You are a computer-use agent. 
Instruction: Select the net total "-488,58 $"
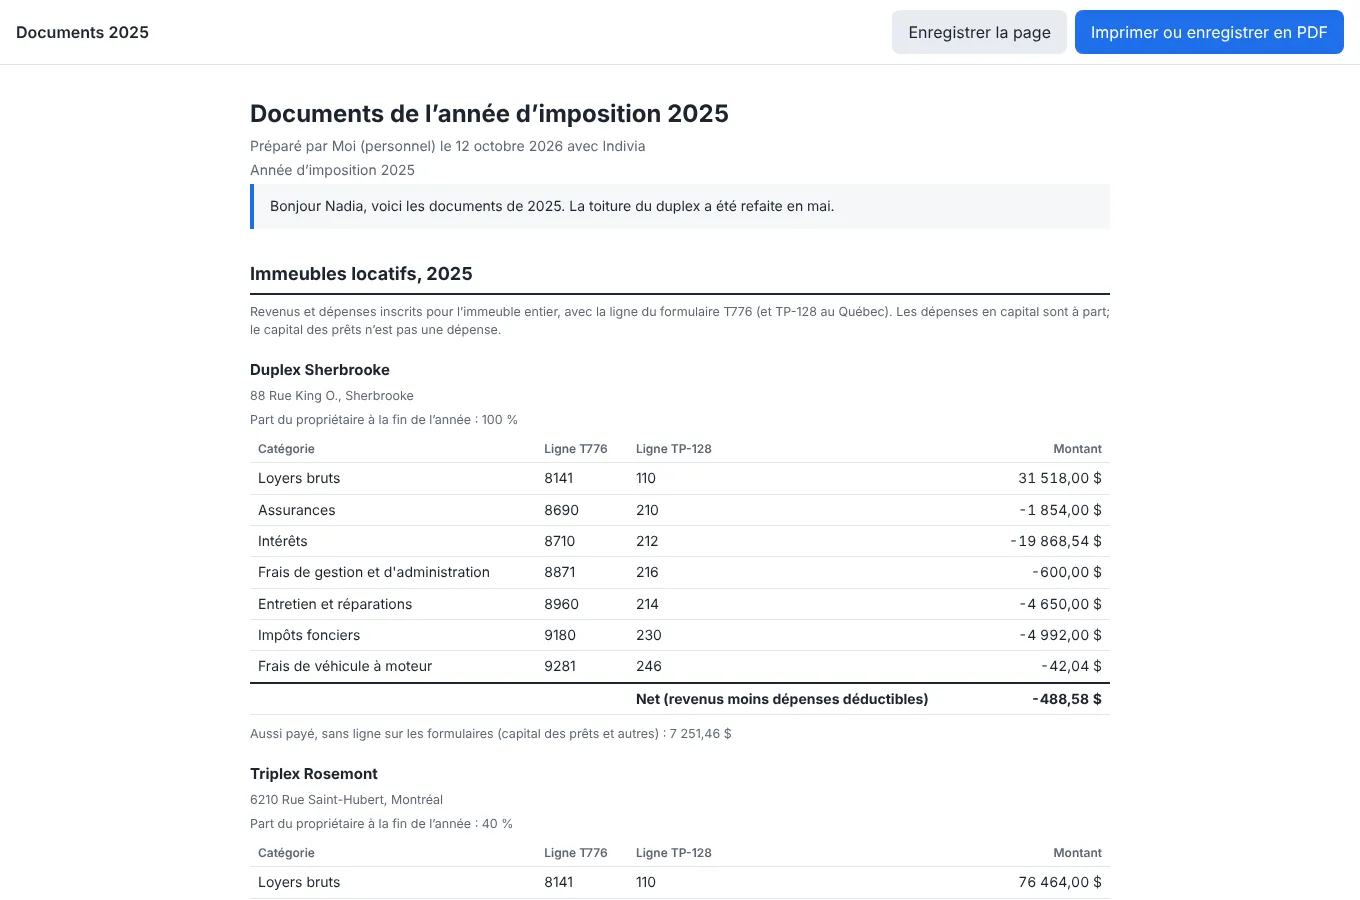pyautogui.click(x=1067, y=699)
